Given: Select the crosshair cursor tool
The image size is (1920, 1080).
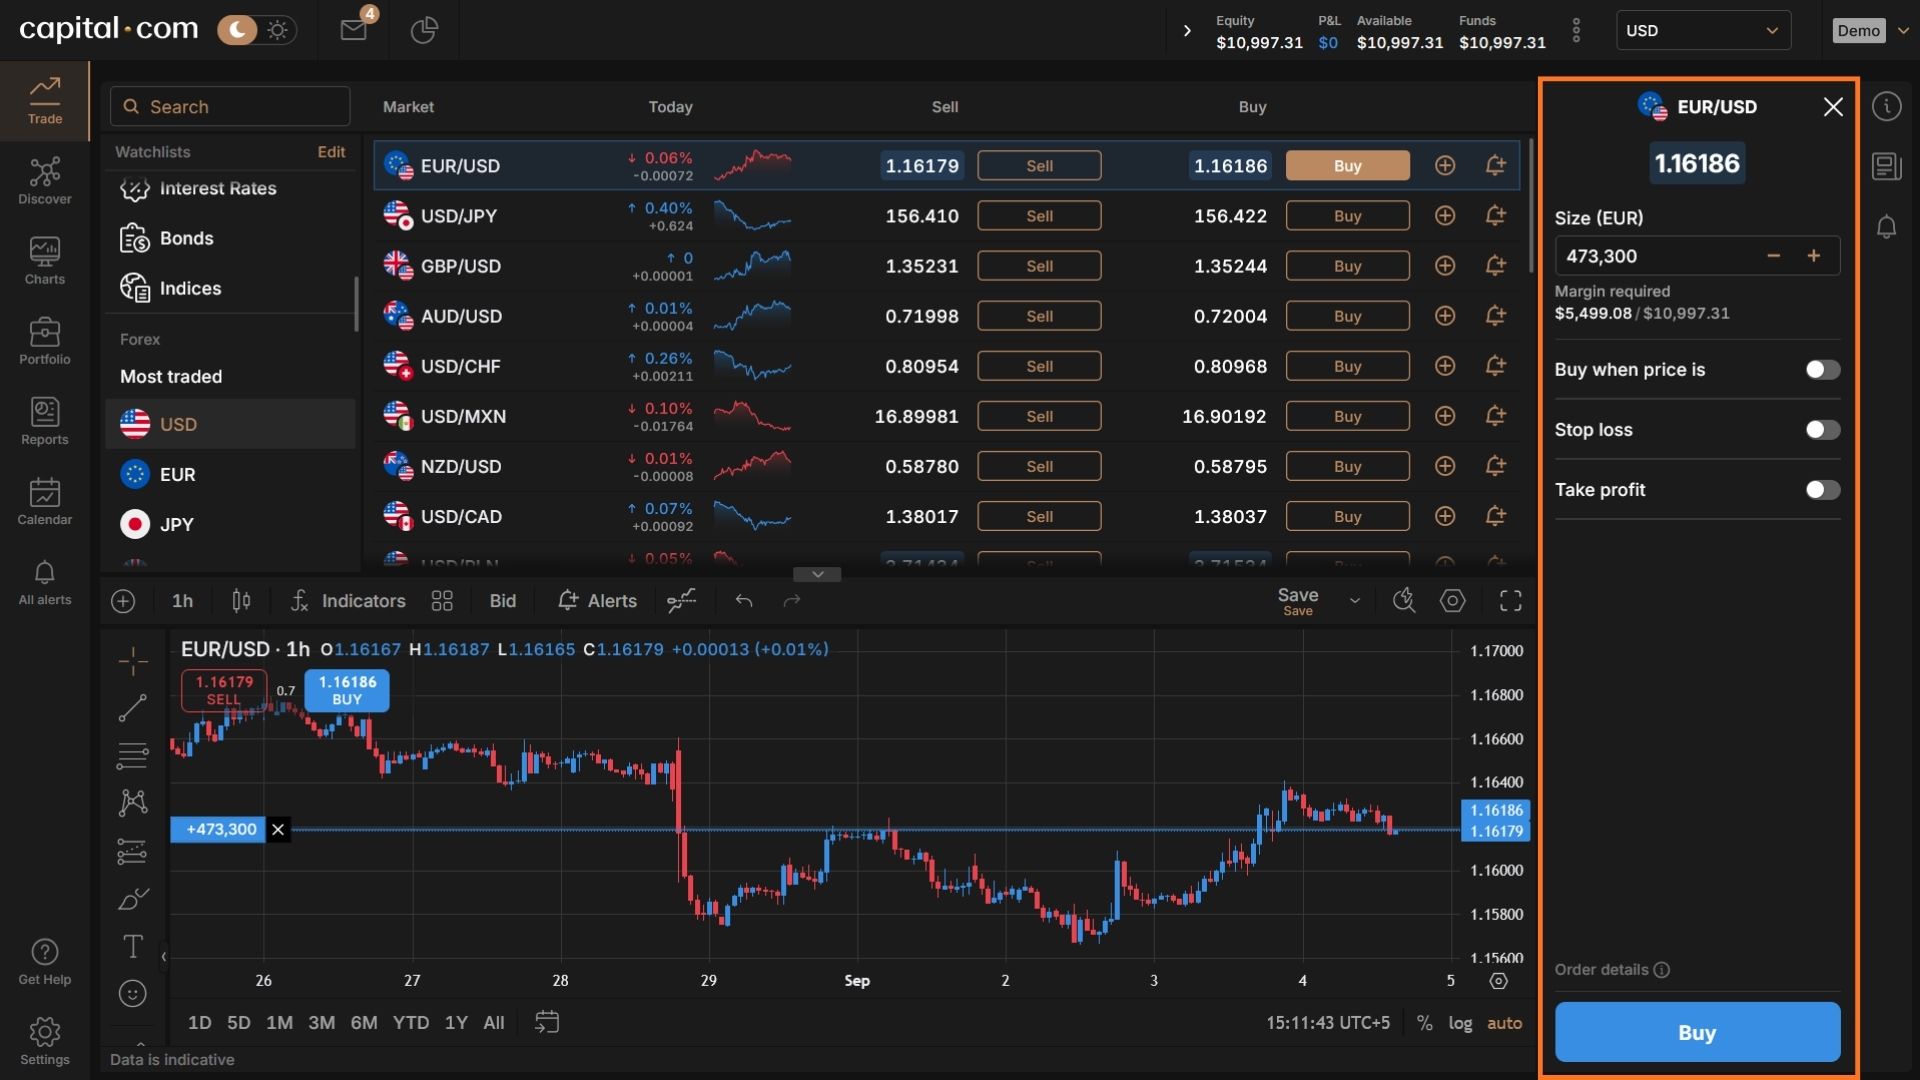Looking at the screenshot, I should coord(133,661).
